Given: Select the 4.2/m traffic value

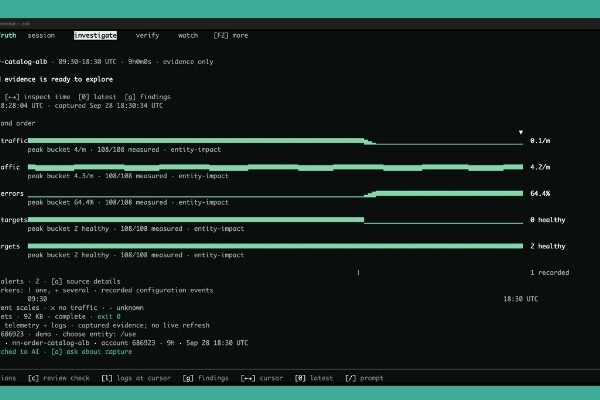Looking at the screenshot, I should click(x=540, y=167).
